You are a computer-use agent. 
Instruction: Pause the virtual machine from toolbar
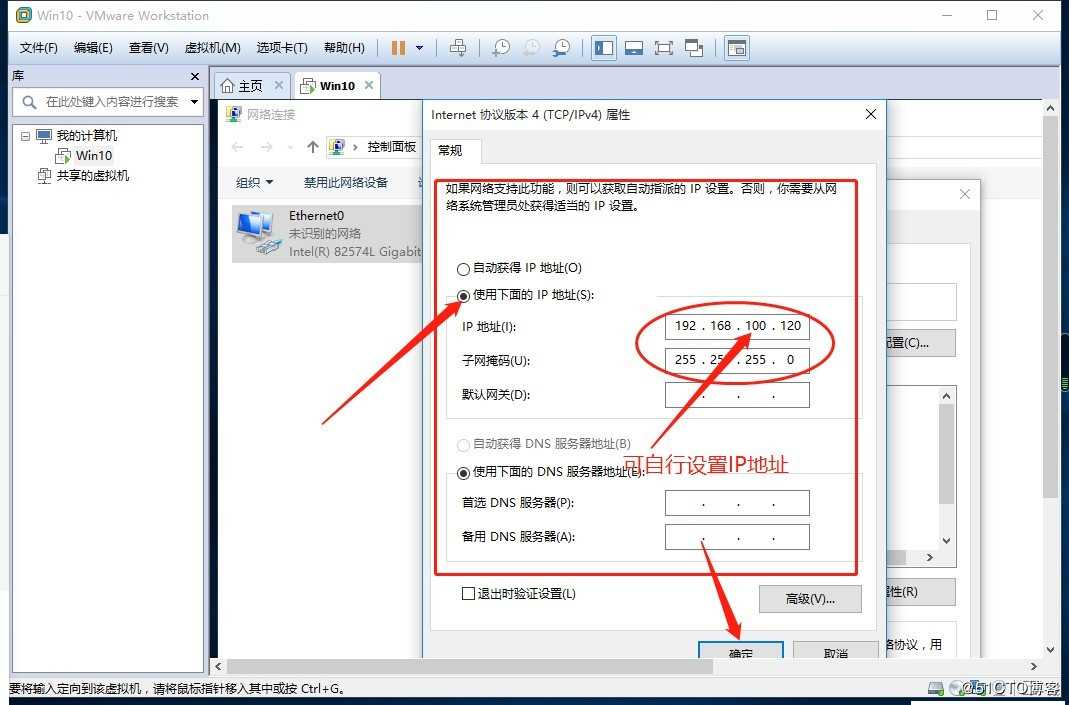tap(398, 48)
